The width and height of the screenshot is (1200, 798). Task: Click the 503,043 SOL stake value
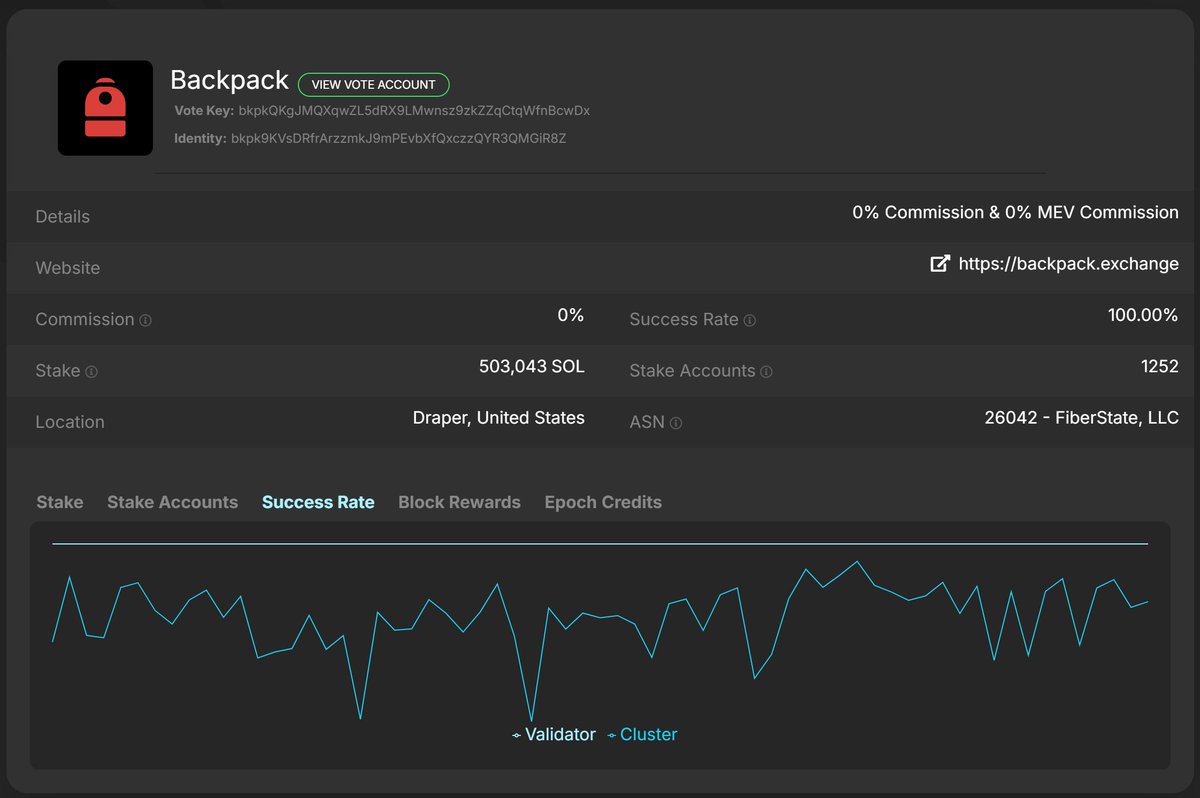click(x=532, y=366)
